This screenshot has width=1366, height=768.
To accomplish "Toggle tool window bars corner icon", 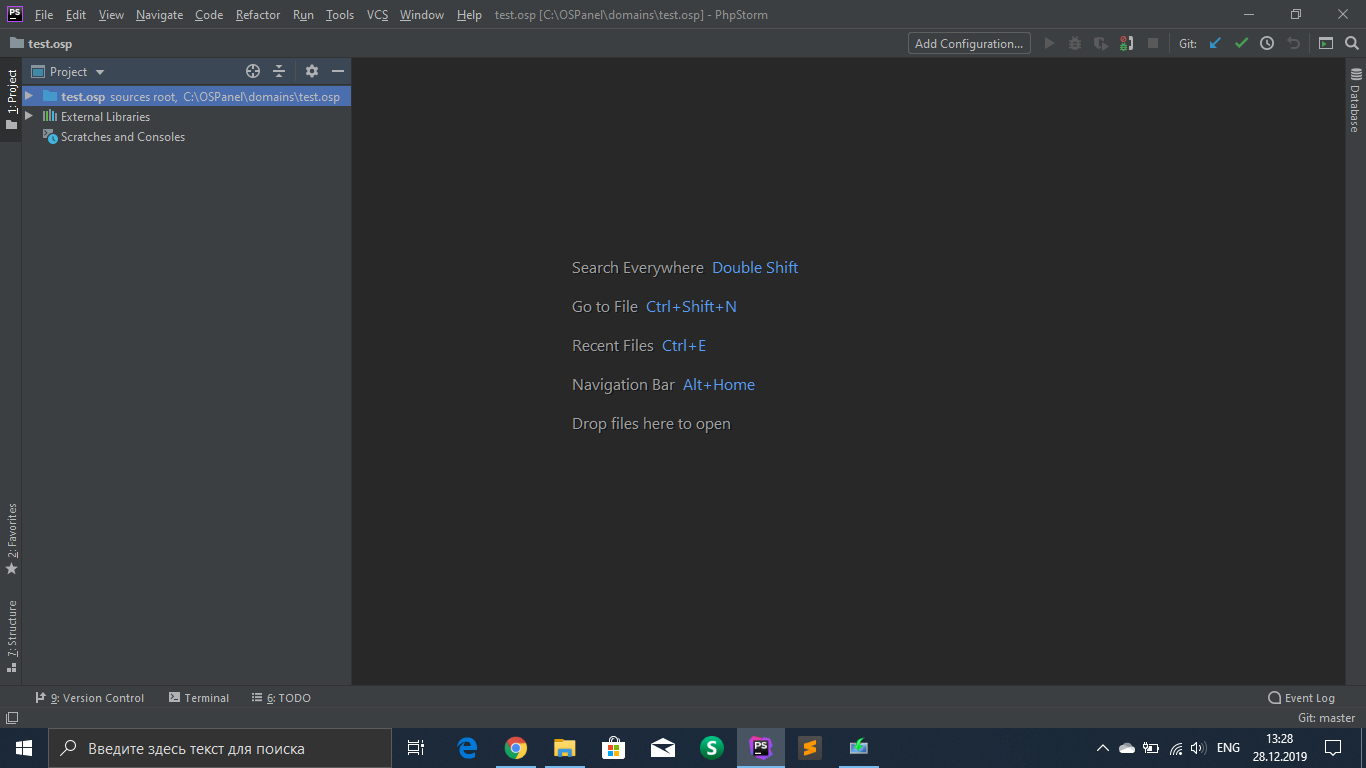I will click(12, 718).
